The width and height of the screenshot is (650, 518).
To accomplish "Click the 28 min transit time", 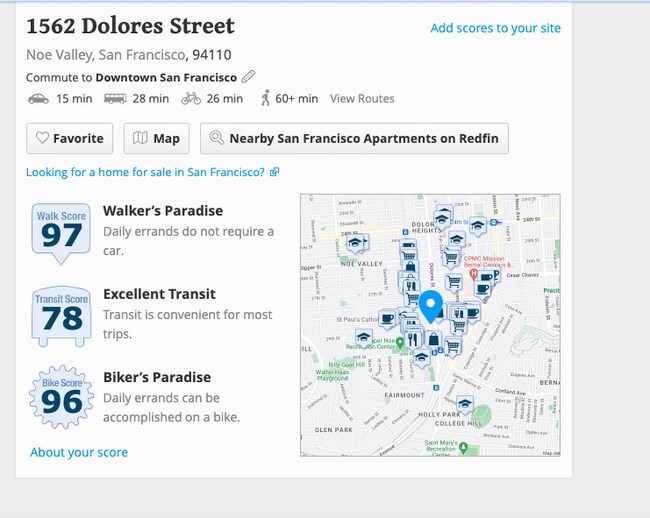I will click(x=150, y=99).
